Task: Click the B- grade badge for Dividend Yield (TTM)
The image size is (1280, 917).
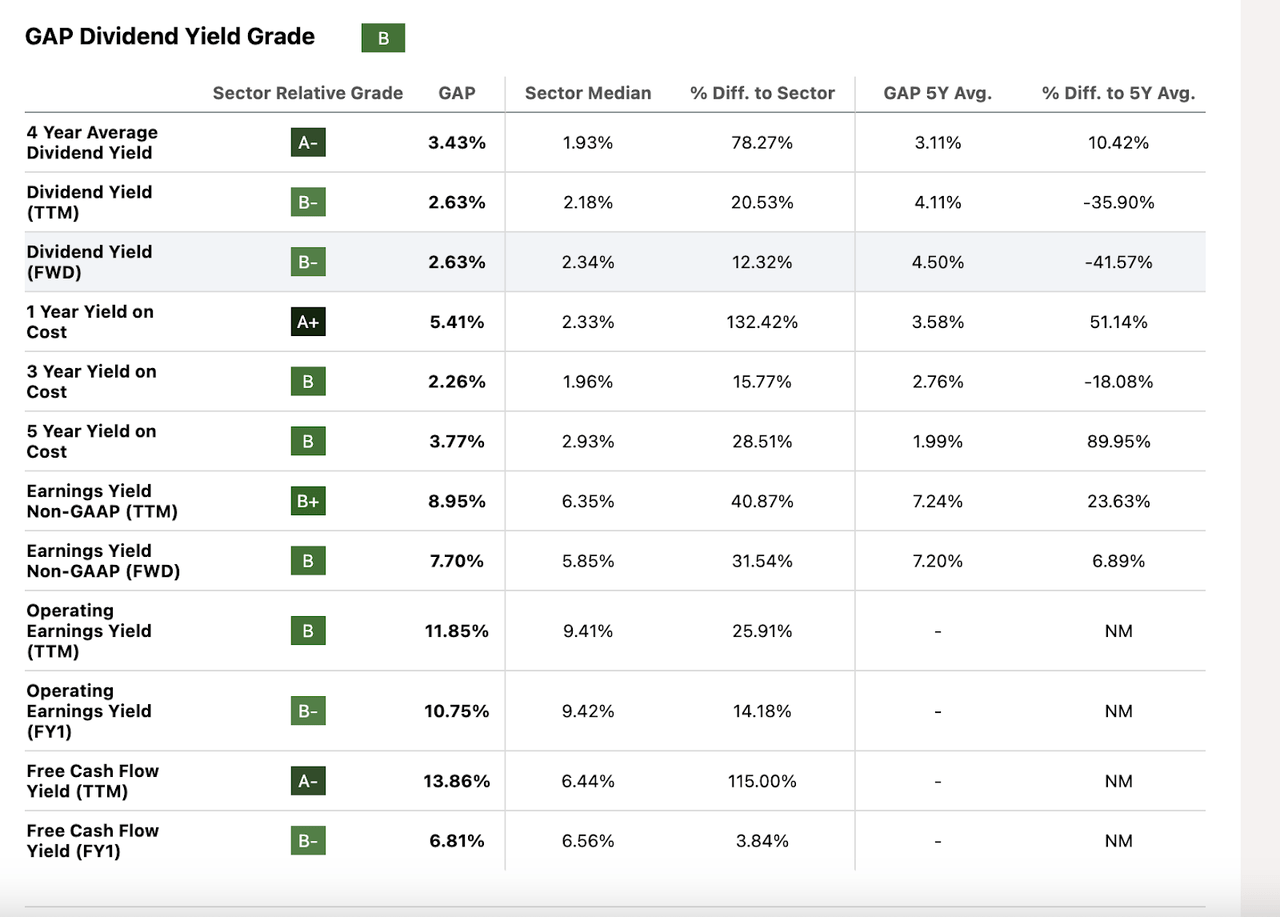Action: click(308, 202)
